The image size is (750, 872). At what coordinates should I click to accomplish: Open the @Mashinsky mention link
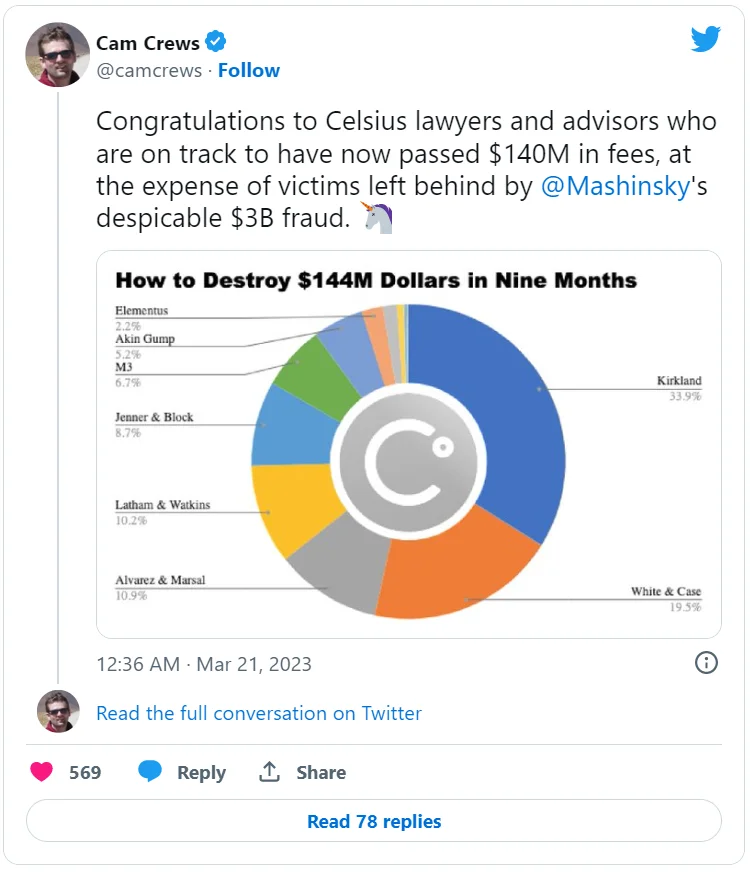coord(616,187)
